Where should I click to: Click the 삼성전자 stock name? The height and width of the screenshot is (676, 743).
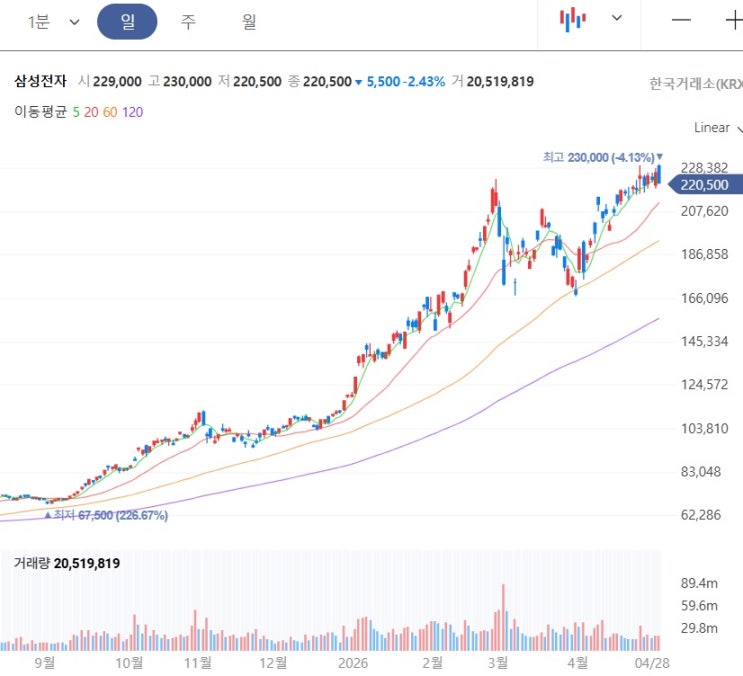[40, 81]
